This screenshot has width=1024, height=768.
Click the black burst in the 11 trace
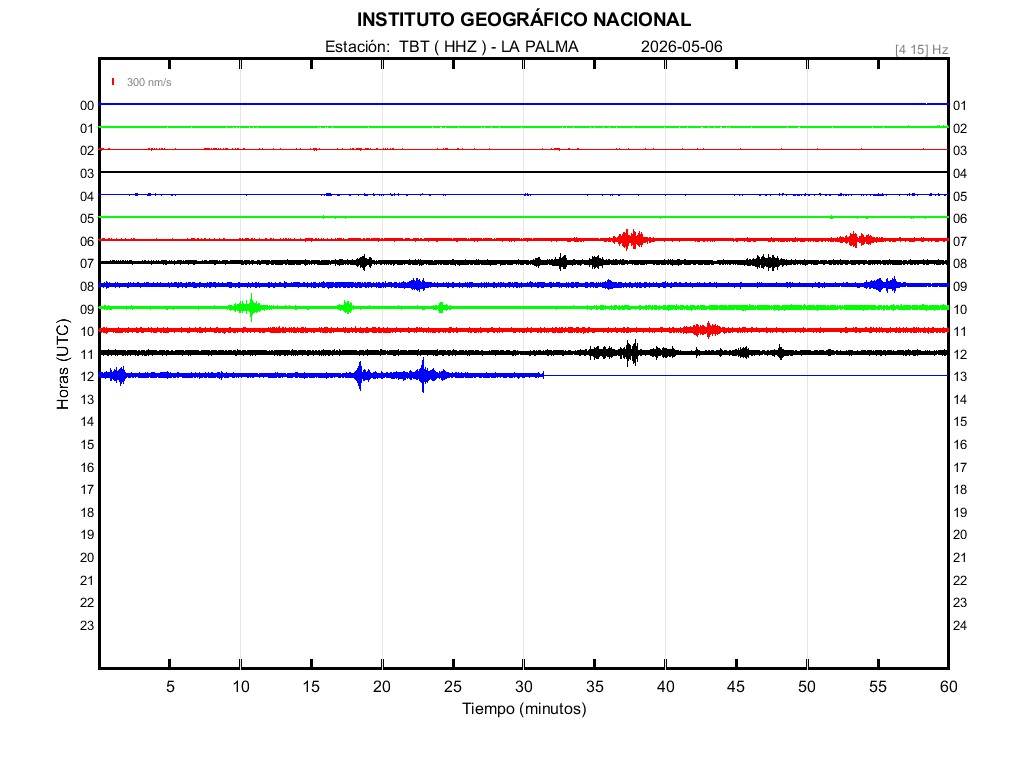pos(631,353)
